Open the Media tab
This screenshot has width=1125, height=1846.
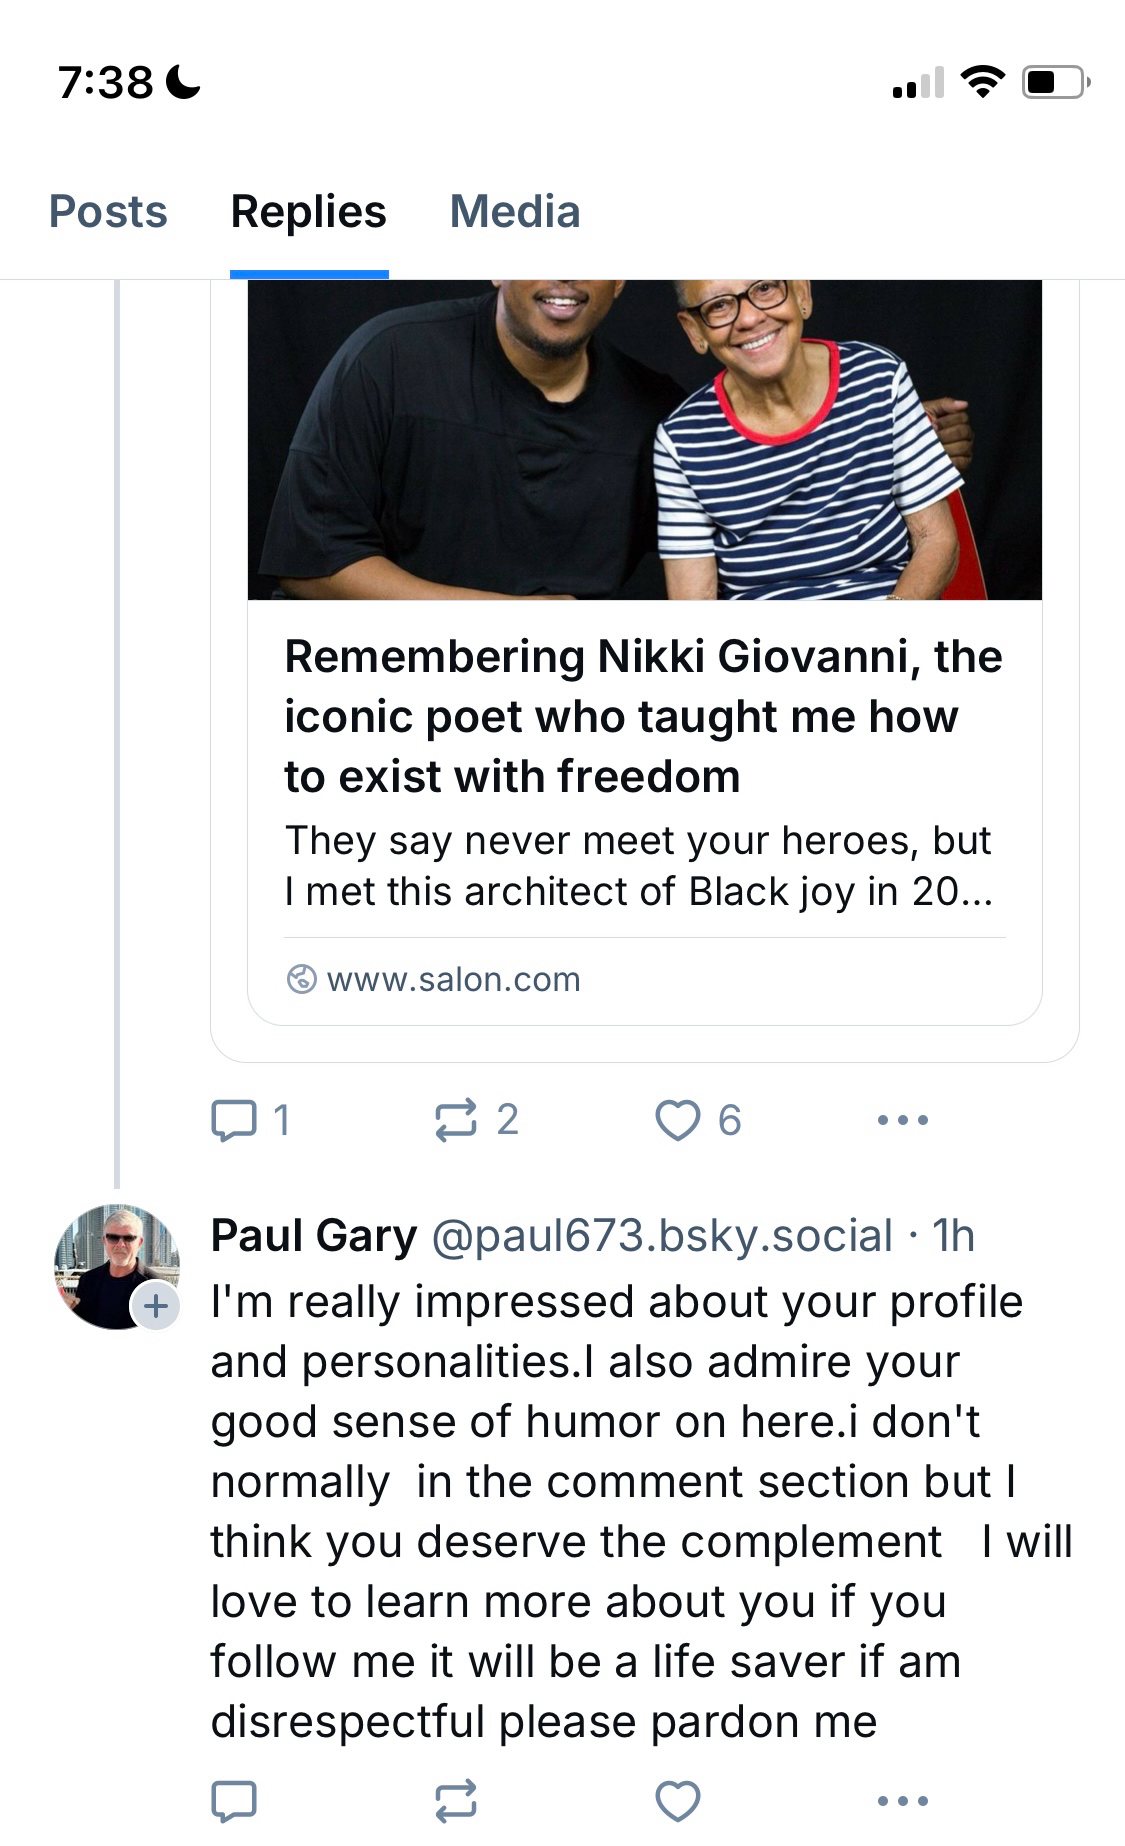pos(515,212)
